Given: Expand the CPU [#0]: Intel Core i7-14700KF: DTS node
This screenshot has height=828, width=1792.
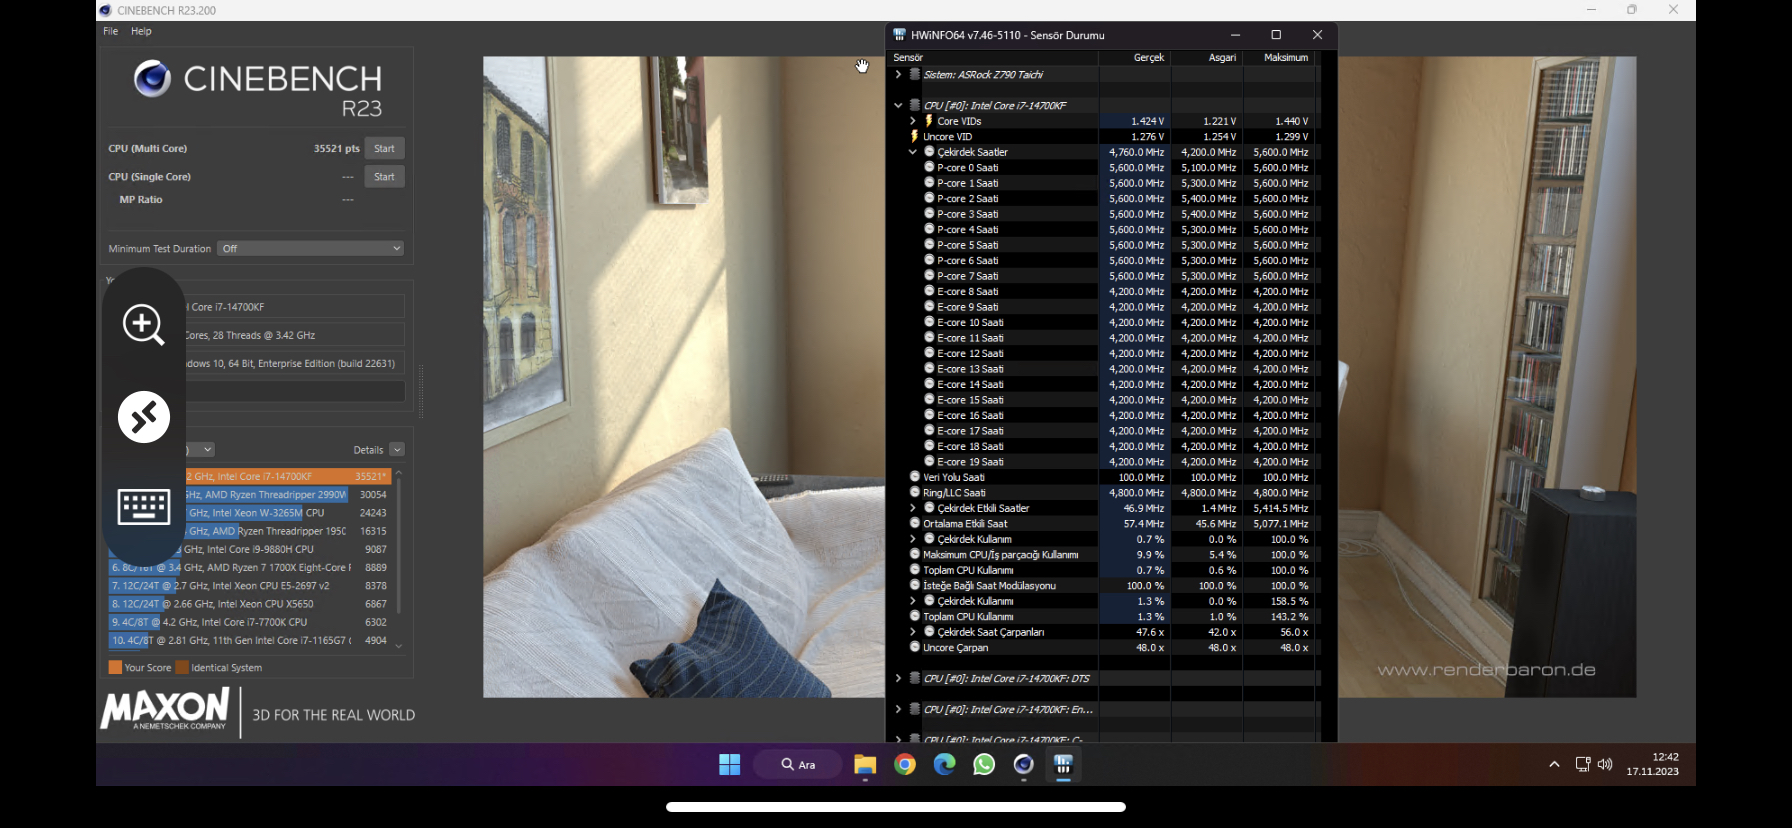Looking at the screenshot, I should point(898,678).
